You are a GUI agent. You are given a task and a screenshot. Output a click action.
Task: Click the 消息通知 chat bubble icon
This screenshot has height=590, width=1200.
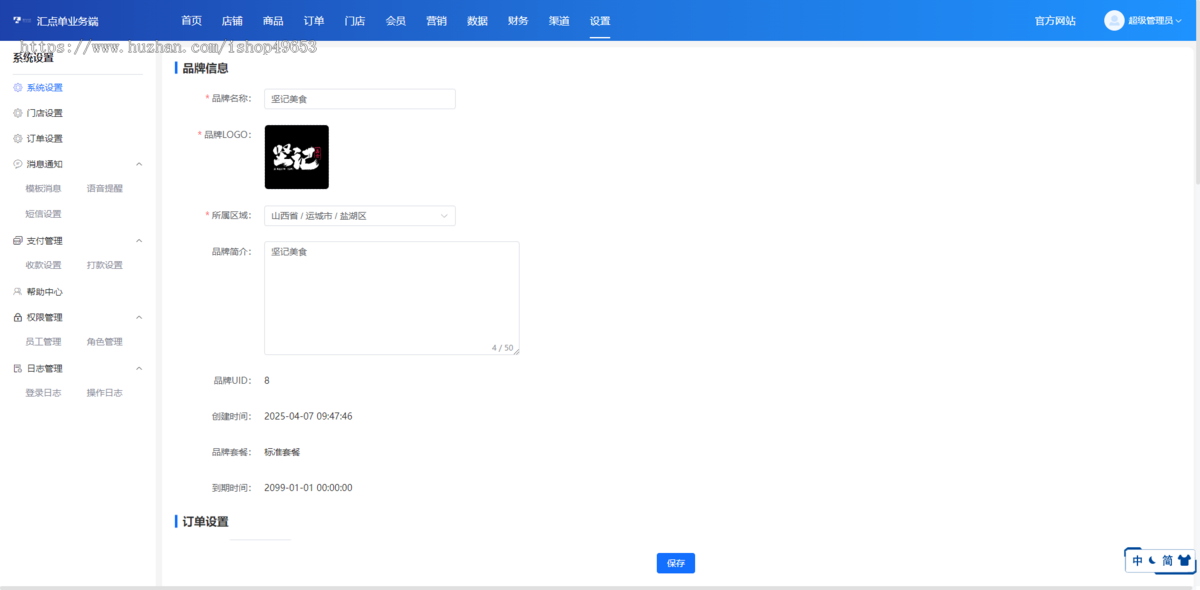[x=17, y=164]
